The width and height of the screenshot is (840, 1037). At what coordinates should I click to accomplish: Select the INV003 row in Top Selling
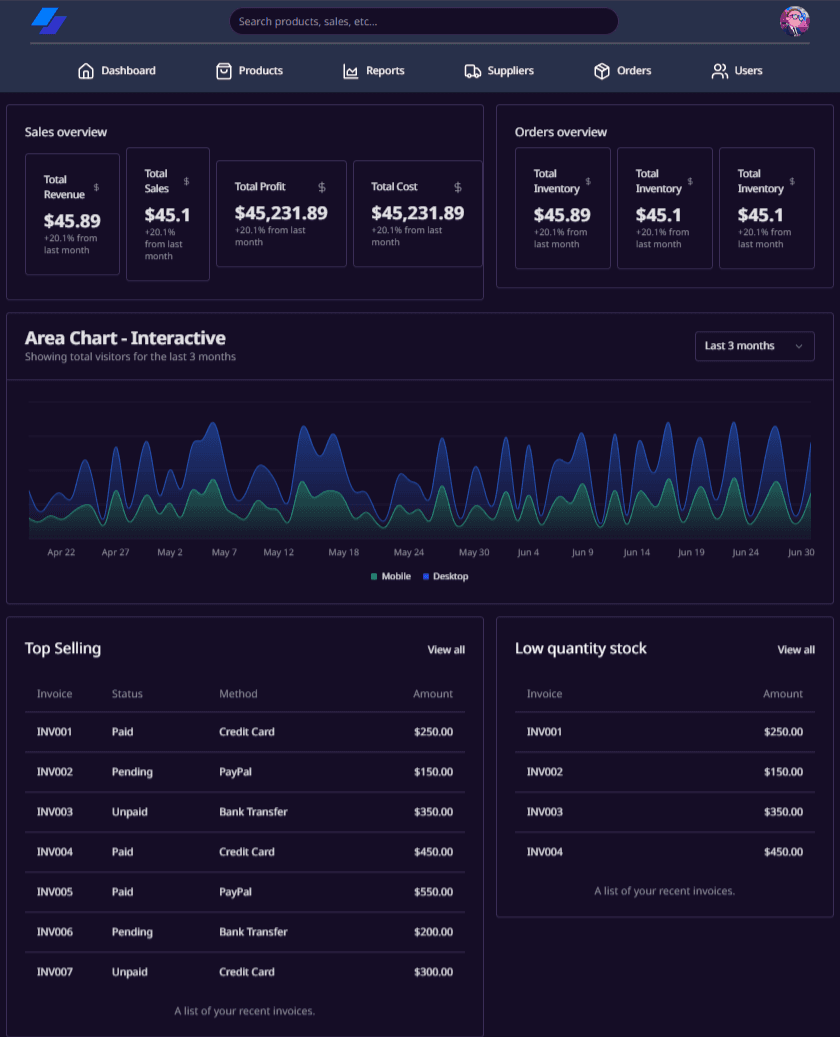pos(245,811)
